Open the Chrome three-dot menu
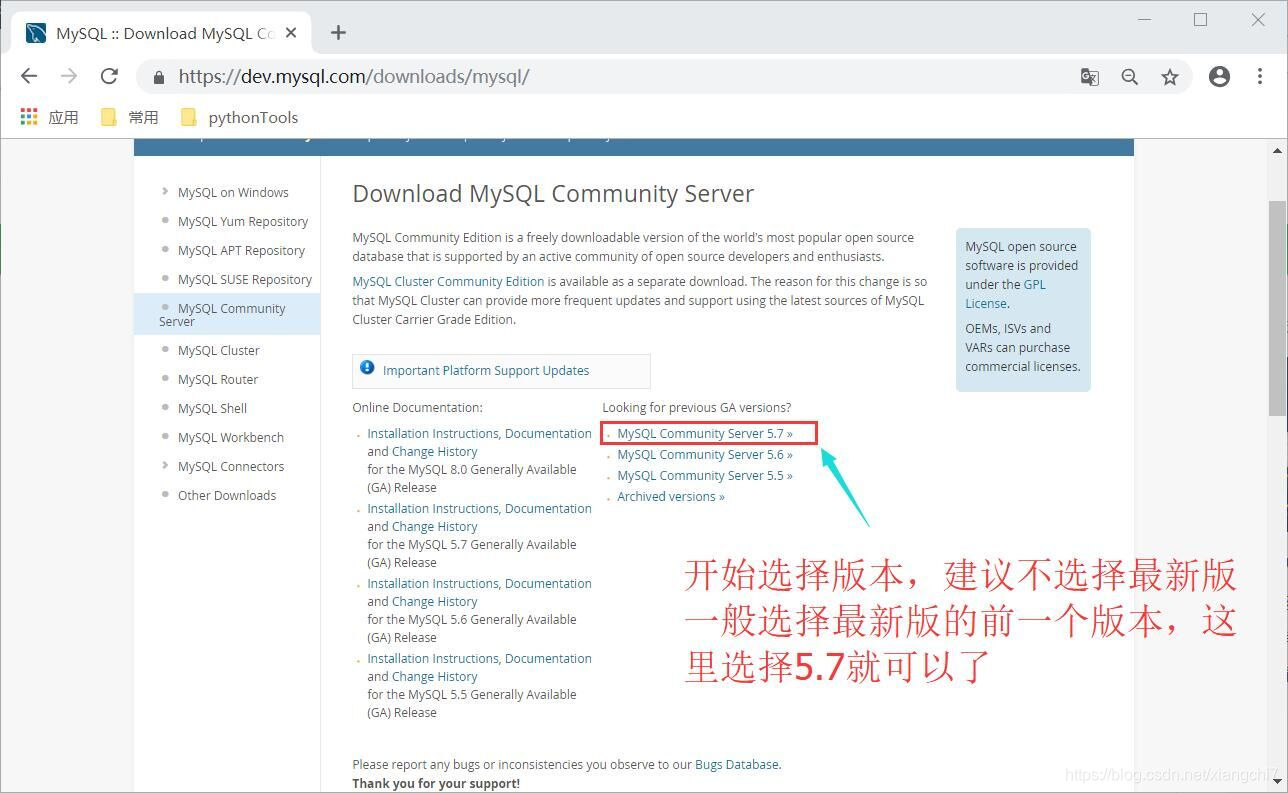The image size is (1288, 793). click(1260, 77)
